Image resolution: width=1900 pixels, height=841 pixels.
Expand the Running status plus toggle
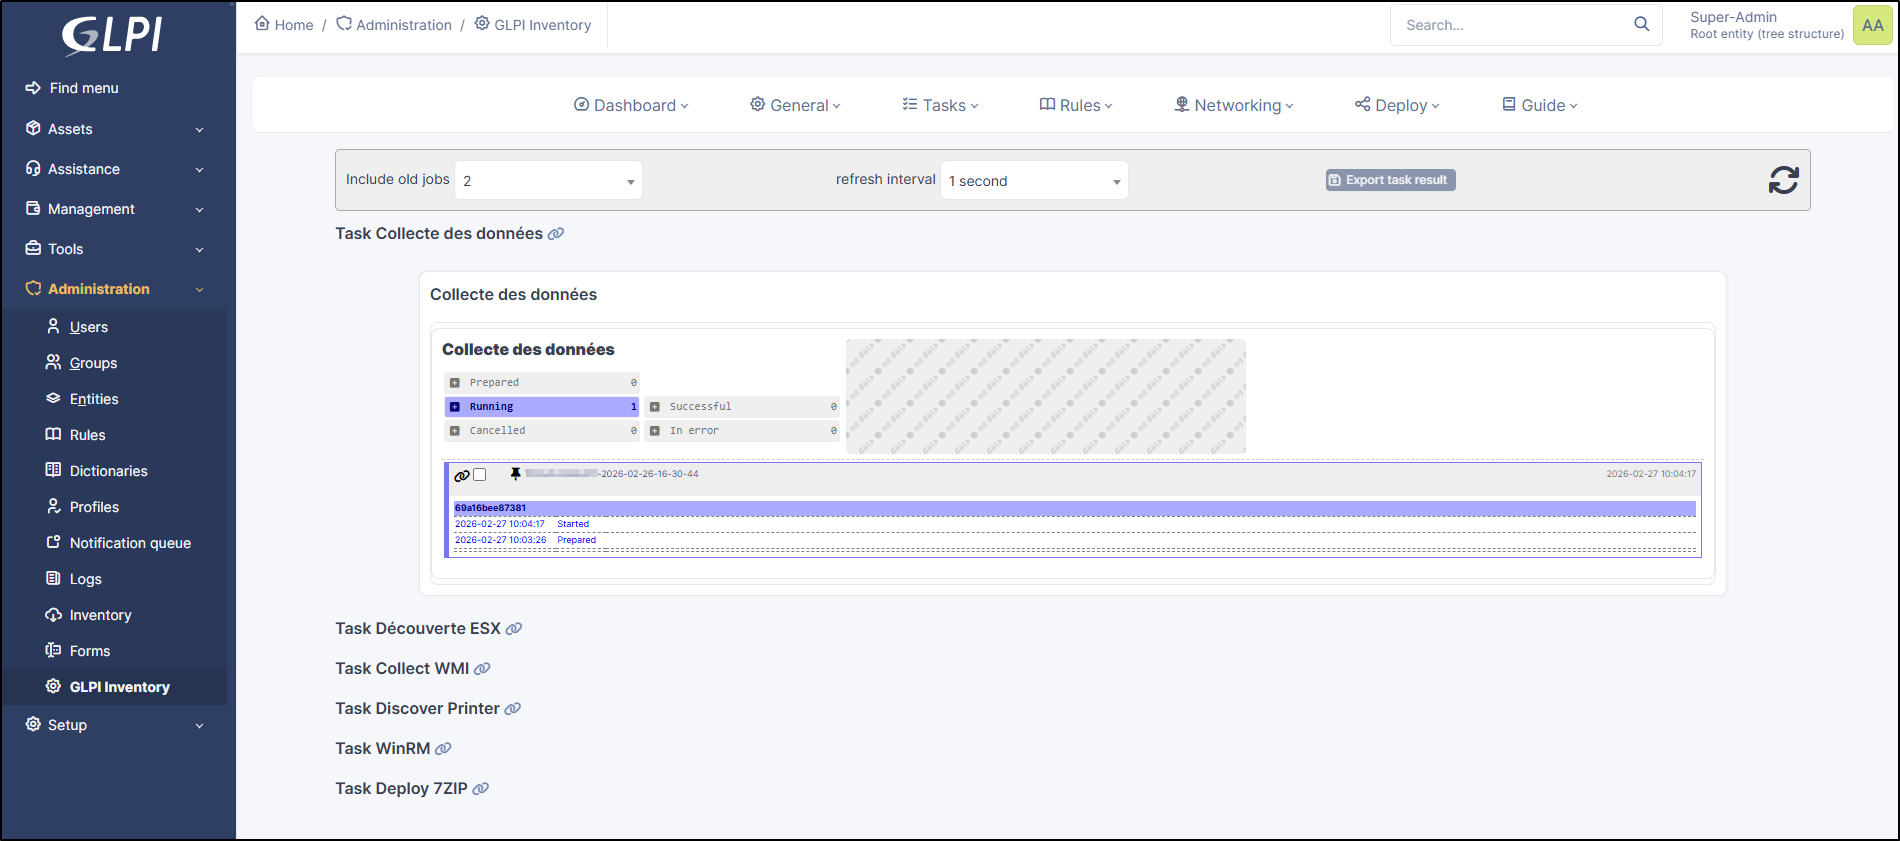coord(455,407)
